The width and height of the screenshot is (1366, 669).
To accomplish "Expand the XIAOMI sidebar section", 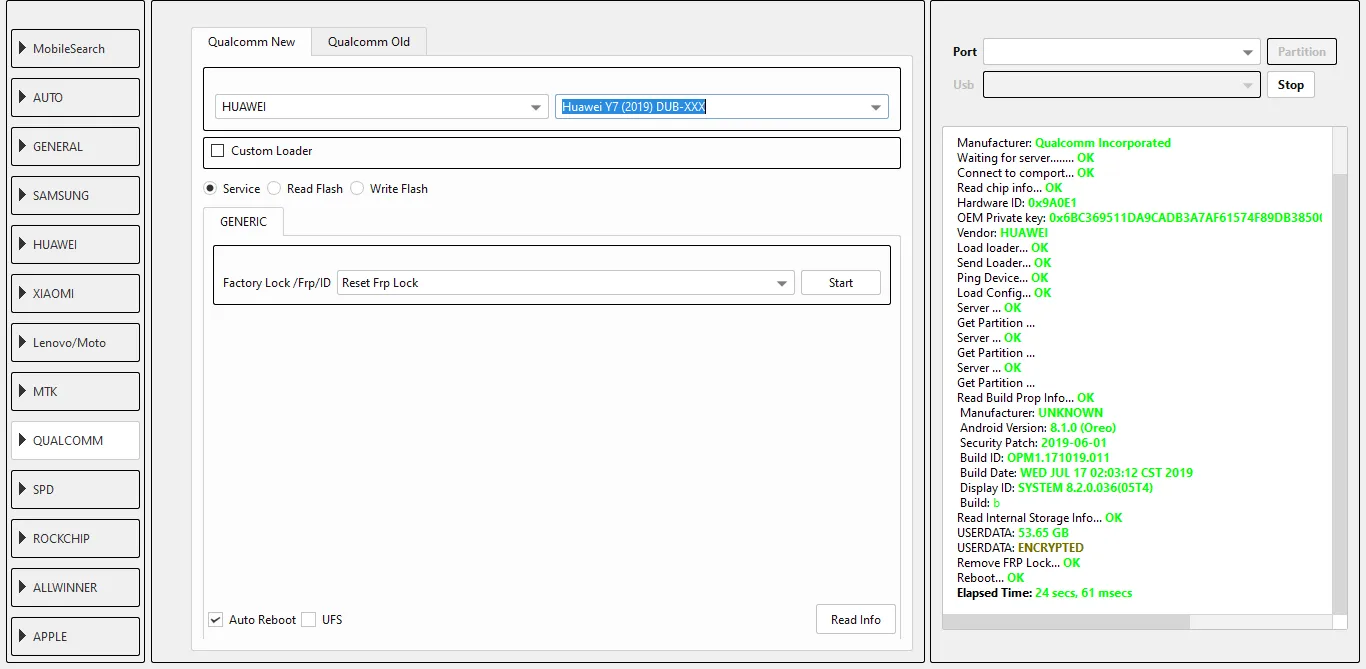I will pos(75,294).
